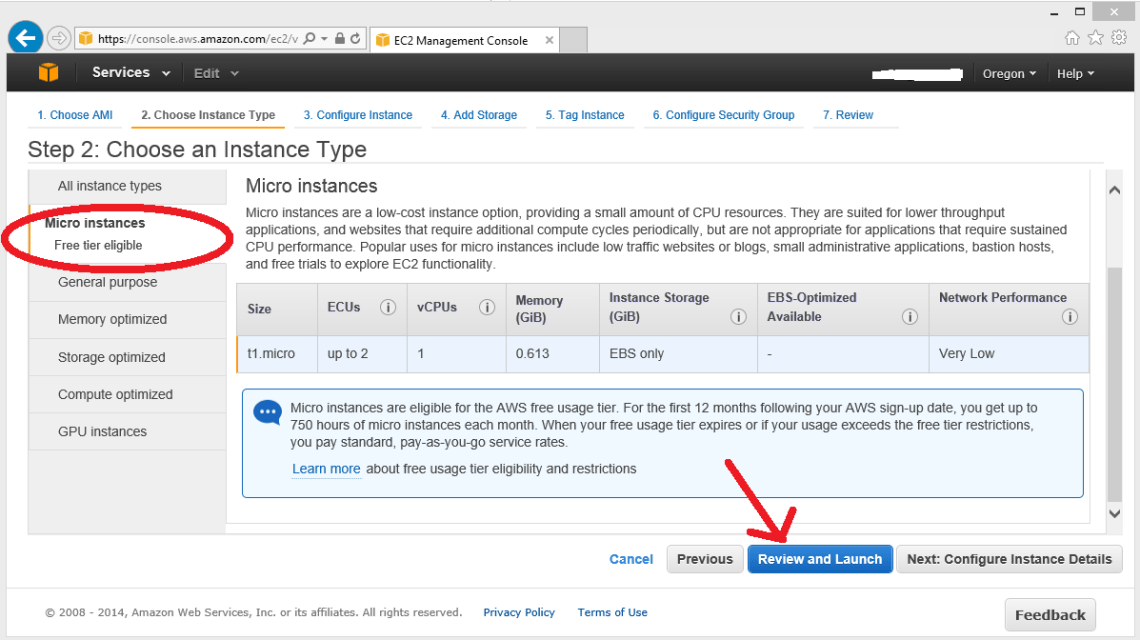Viewport: 1140px width, 640px height.
Task: Click the Review and Launch button
Action: click(x=820, y=559)
